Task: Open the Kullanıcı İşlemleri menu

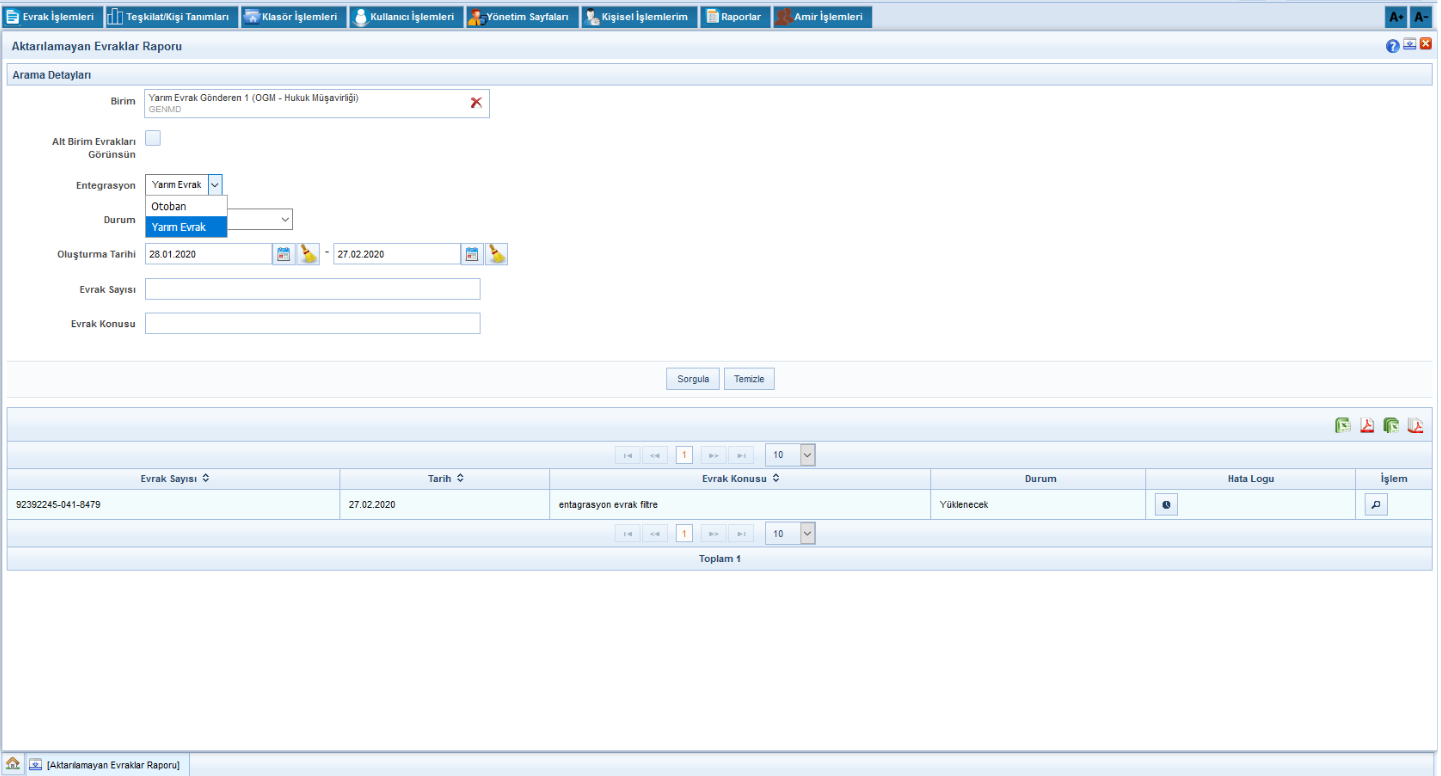Action: (x=406, y=17)
